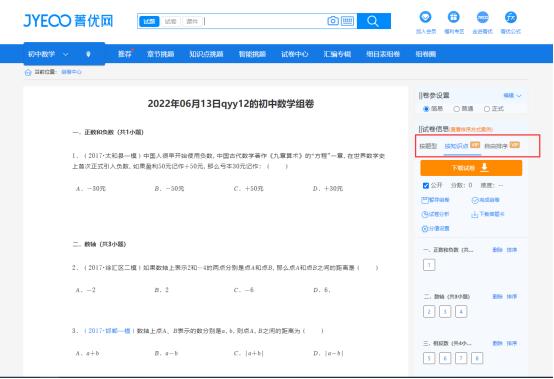
Task: Focus the search text input field
Action: tap(264, 21)
